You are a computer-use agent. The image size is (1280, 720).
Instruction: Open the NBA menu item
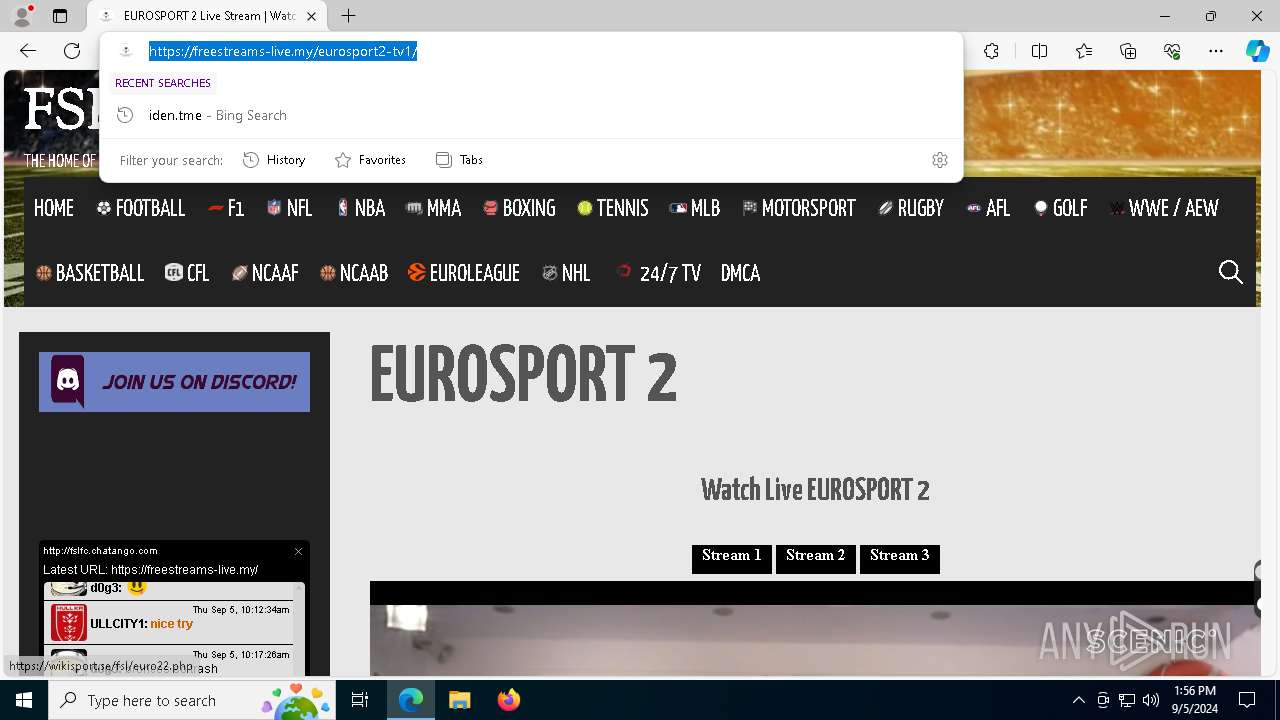361,208
